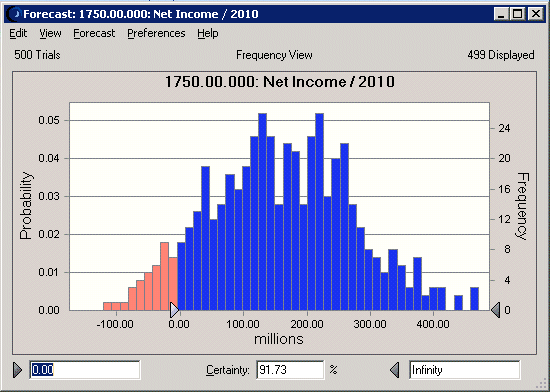Click the '100.00' x-axis value
550x392 pixels.
click(x=243, y=324)
